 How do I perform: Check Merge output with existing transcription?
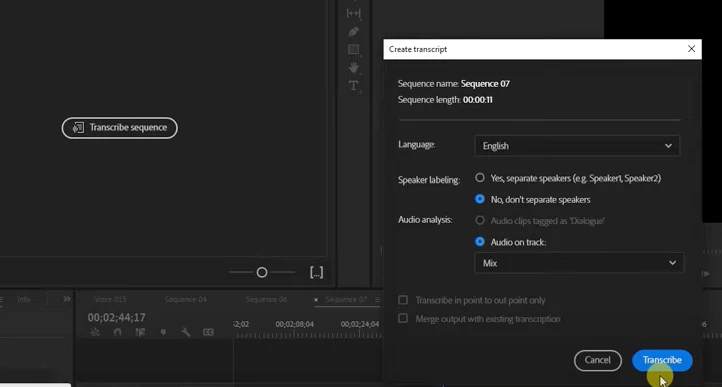[403, 318]
